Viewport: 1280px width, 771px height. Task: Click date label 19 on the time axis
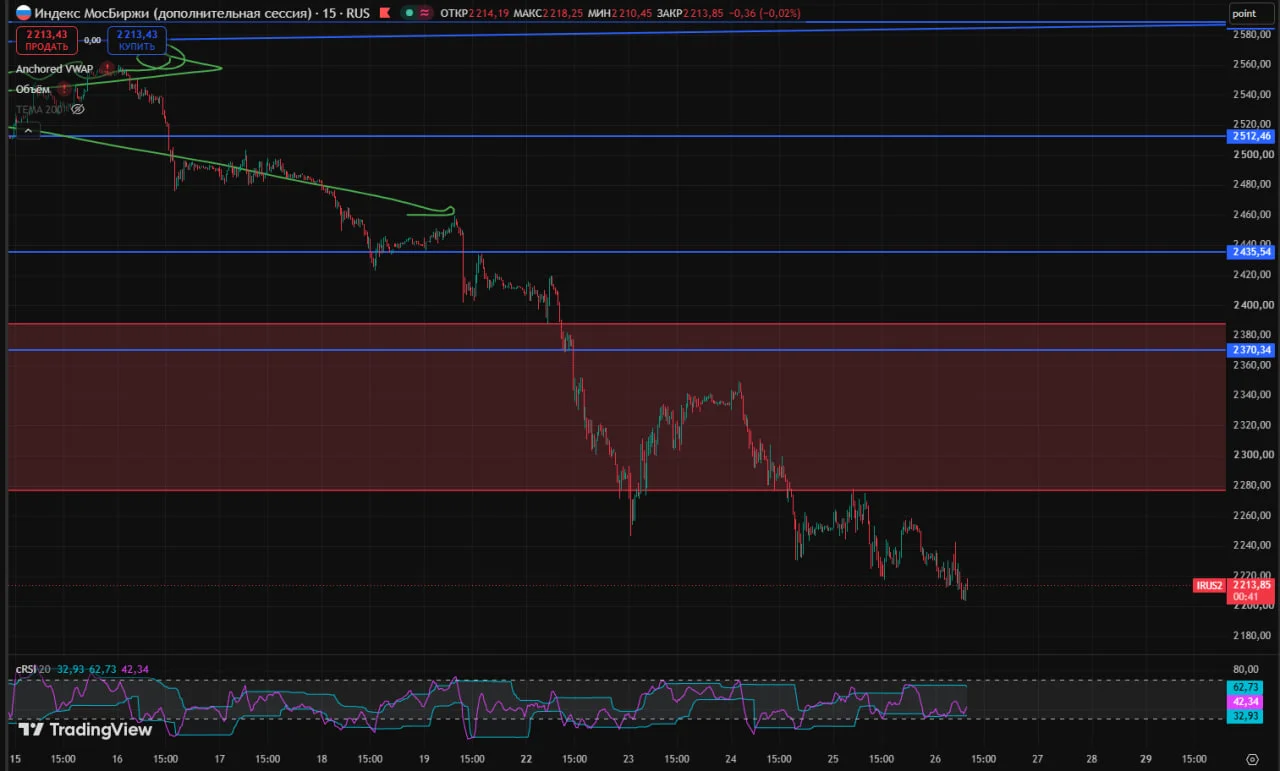point(423,759)
